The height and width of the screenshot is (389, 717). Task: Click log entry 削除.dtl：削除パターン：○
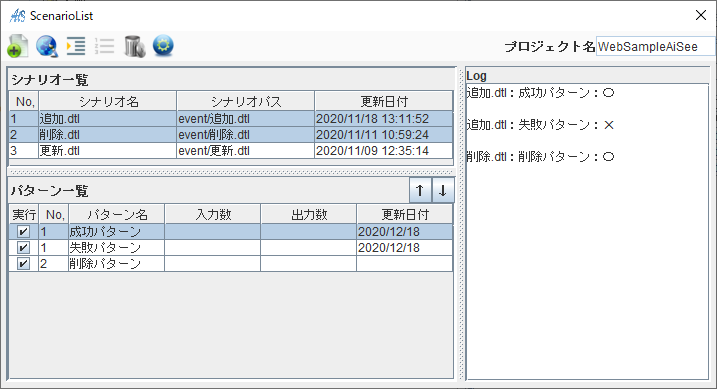[540, 157]
